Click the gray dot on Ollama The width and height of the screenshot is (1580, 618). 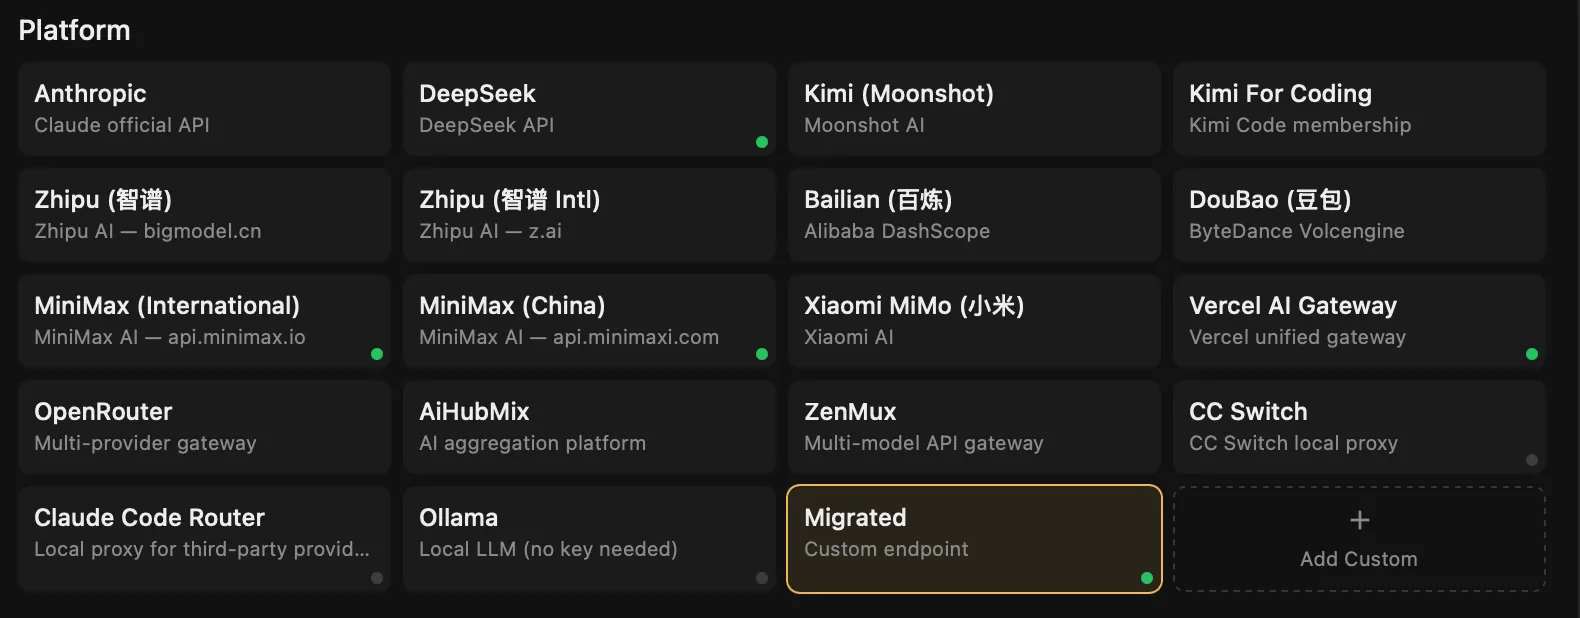[762, 577]
